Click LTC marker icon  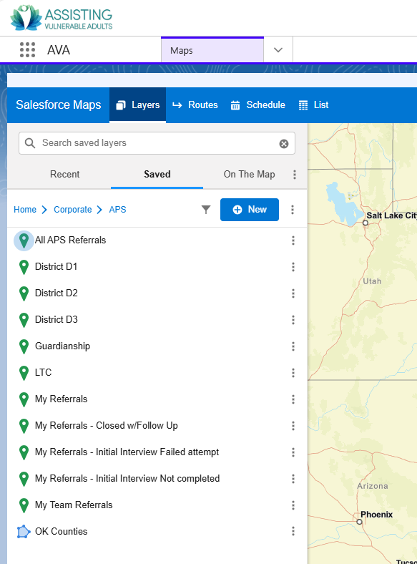pos(24,373)
